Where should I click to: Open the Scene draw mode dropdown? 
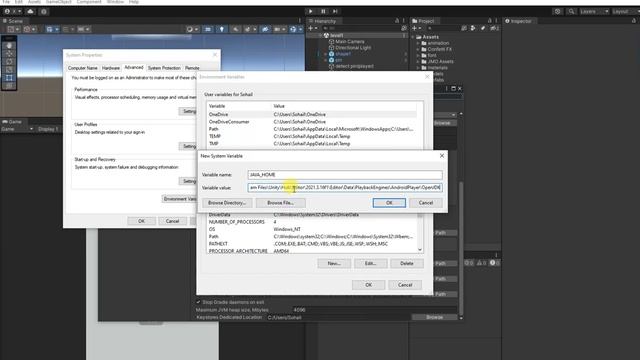click(x=192, y=29)
